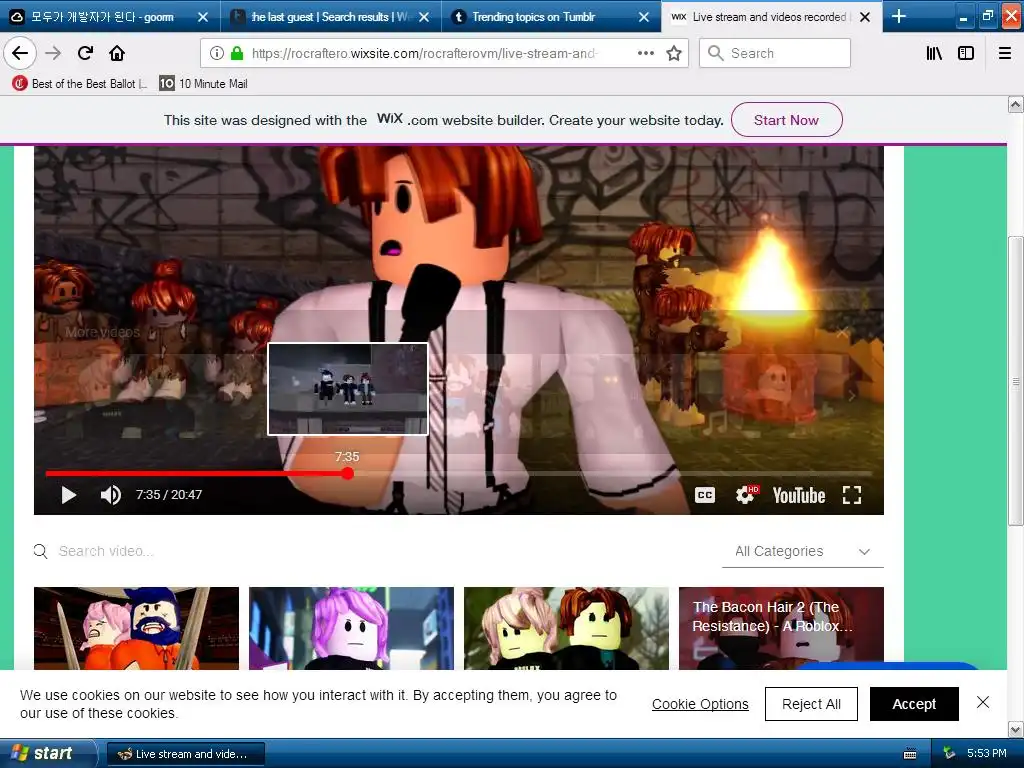Open Best of the Best Ballot bookmark

coord(80,84)
